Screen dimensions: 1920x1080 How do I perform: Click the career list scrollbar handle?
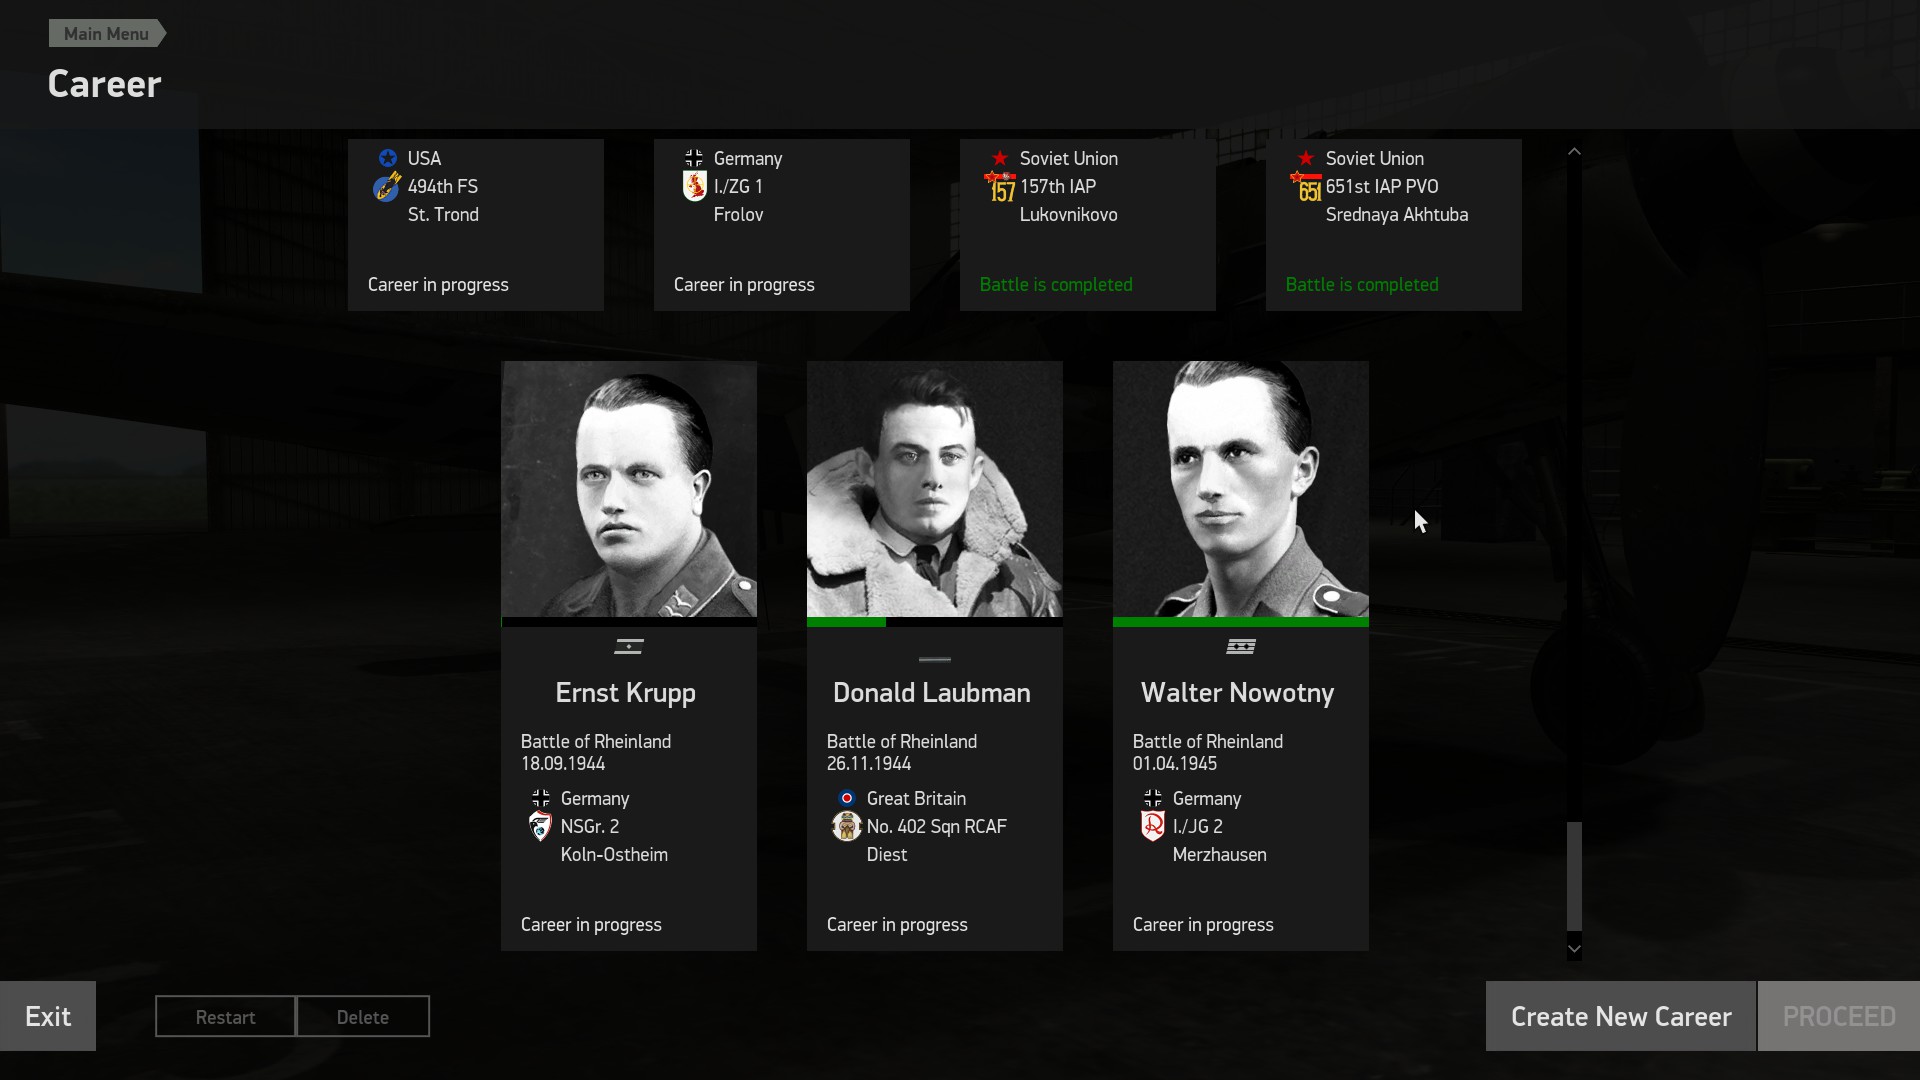click(x=1574, y=876)
